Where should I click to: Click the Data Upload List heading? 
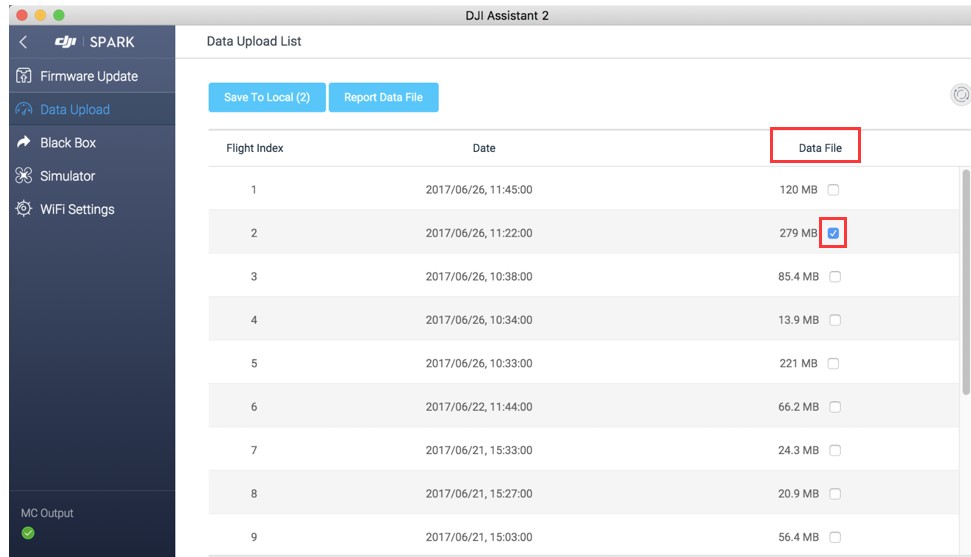[x=254, y=41]
